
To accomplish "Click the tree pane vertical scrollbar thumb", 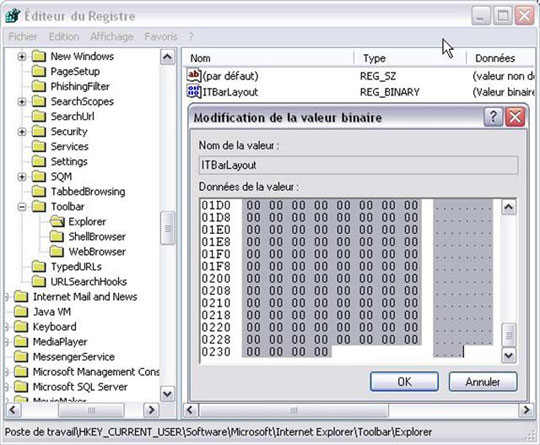I will [168, 228].
